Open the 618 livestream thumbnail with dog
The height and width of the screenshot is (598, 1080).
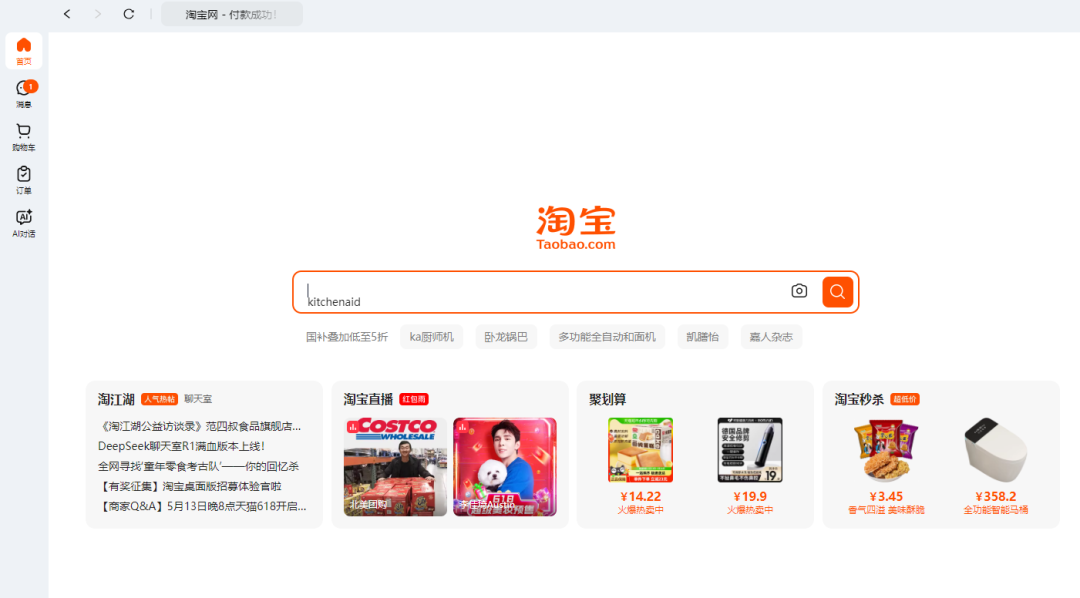point(505,466)
